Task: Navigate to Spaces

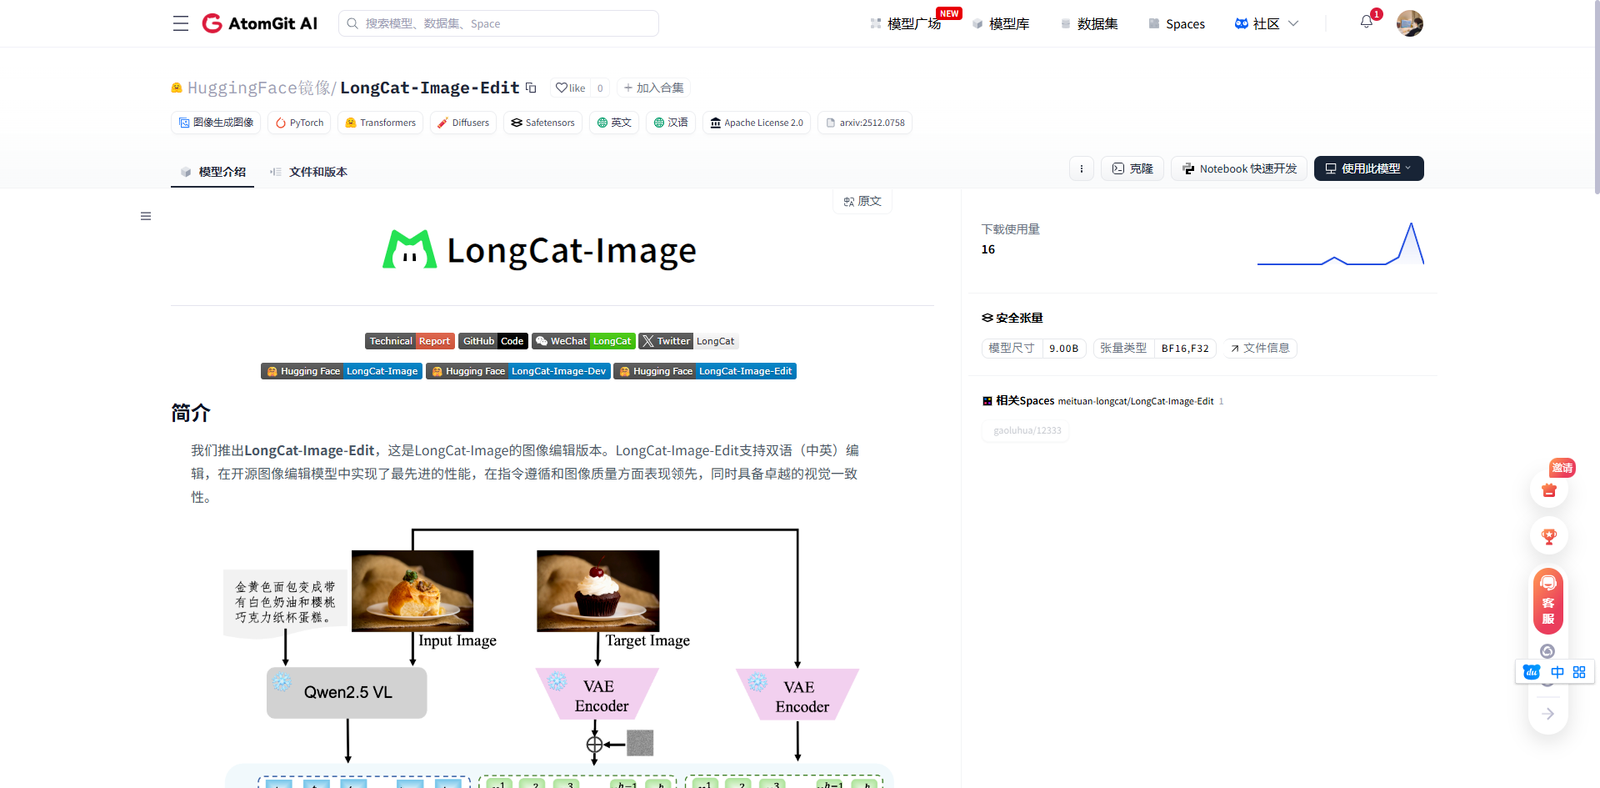Action: pyautogui.click(x=1176, y=24)
